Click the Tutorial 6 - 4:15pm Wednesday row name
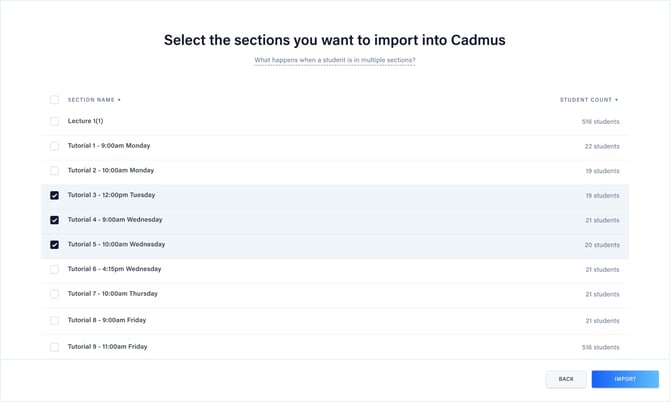This screenshot has width=670, height=402. point(114,269)
